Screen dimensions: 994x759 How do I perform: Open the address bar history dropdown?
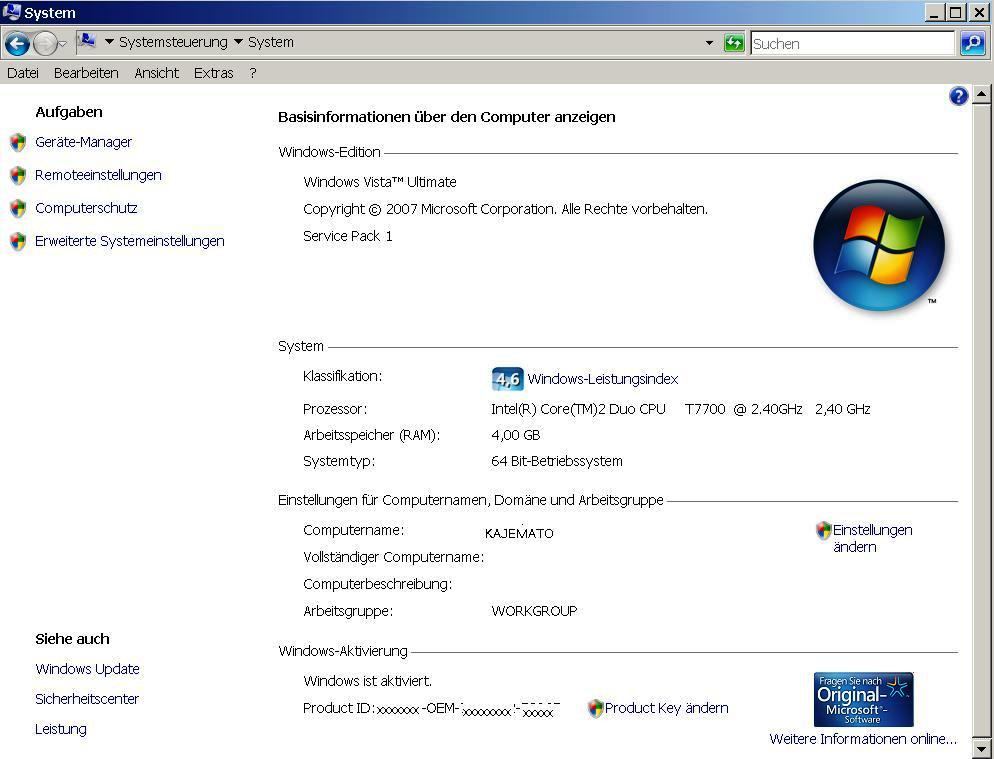[709, 43]
